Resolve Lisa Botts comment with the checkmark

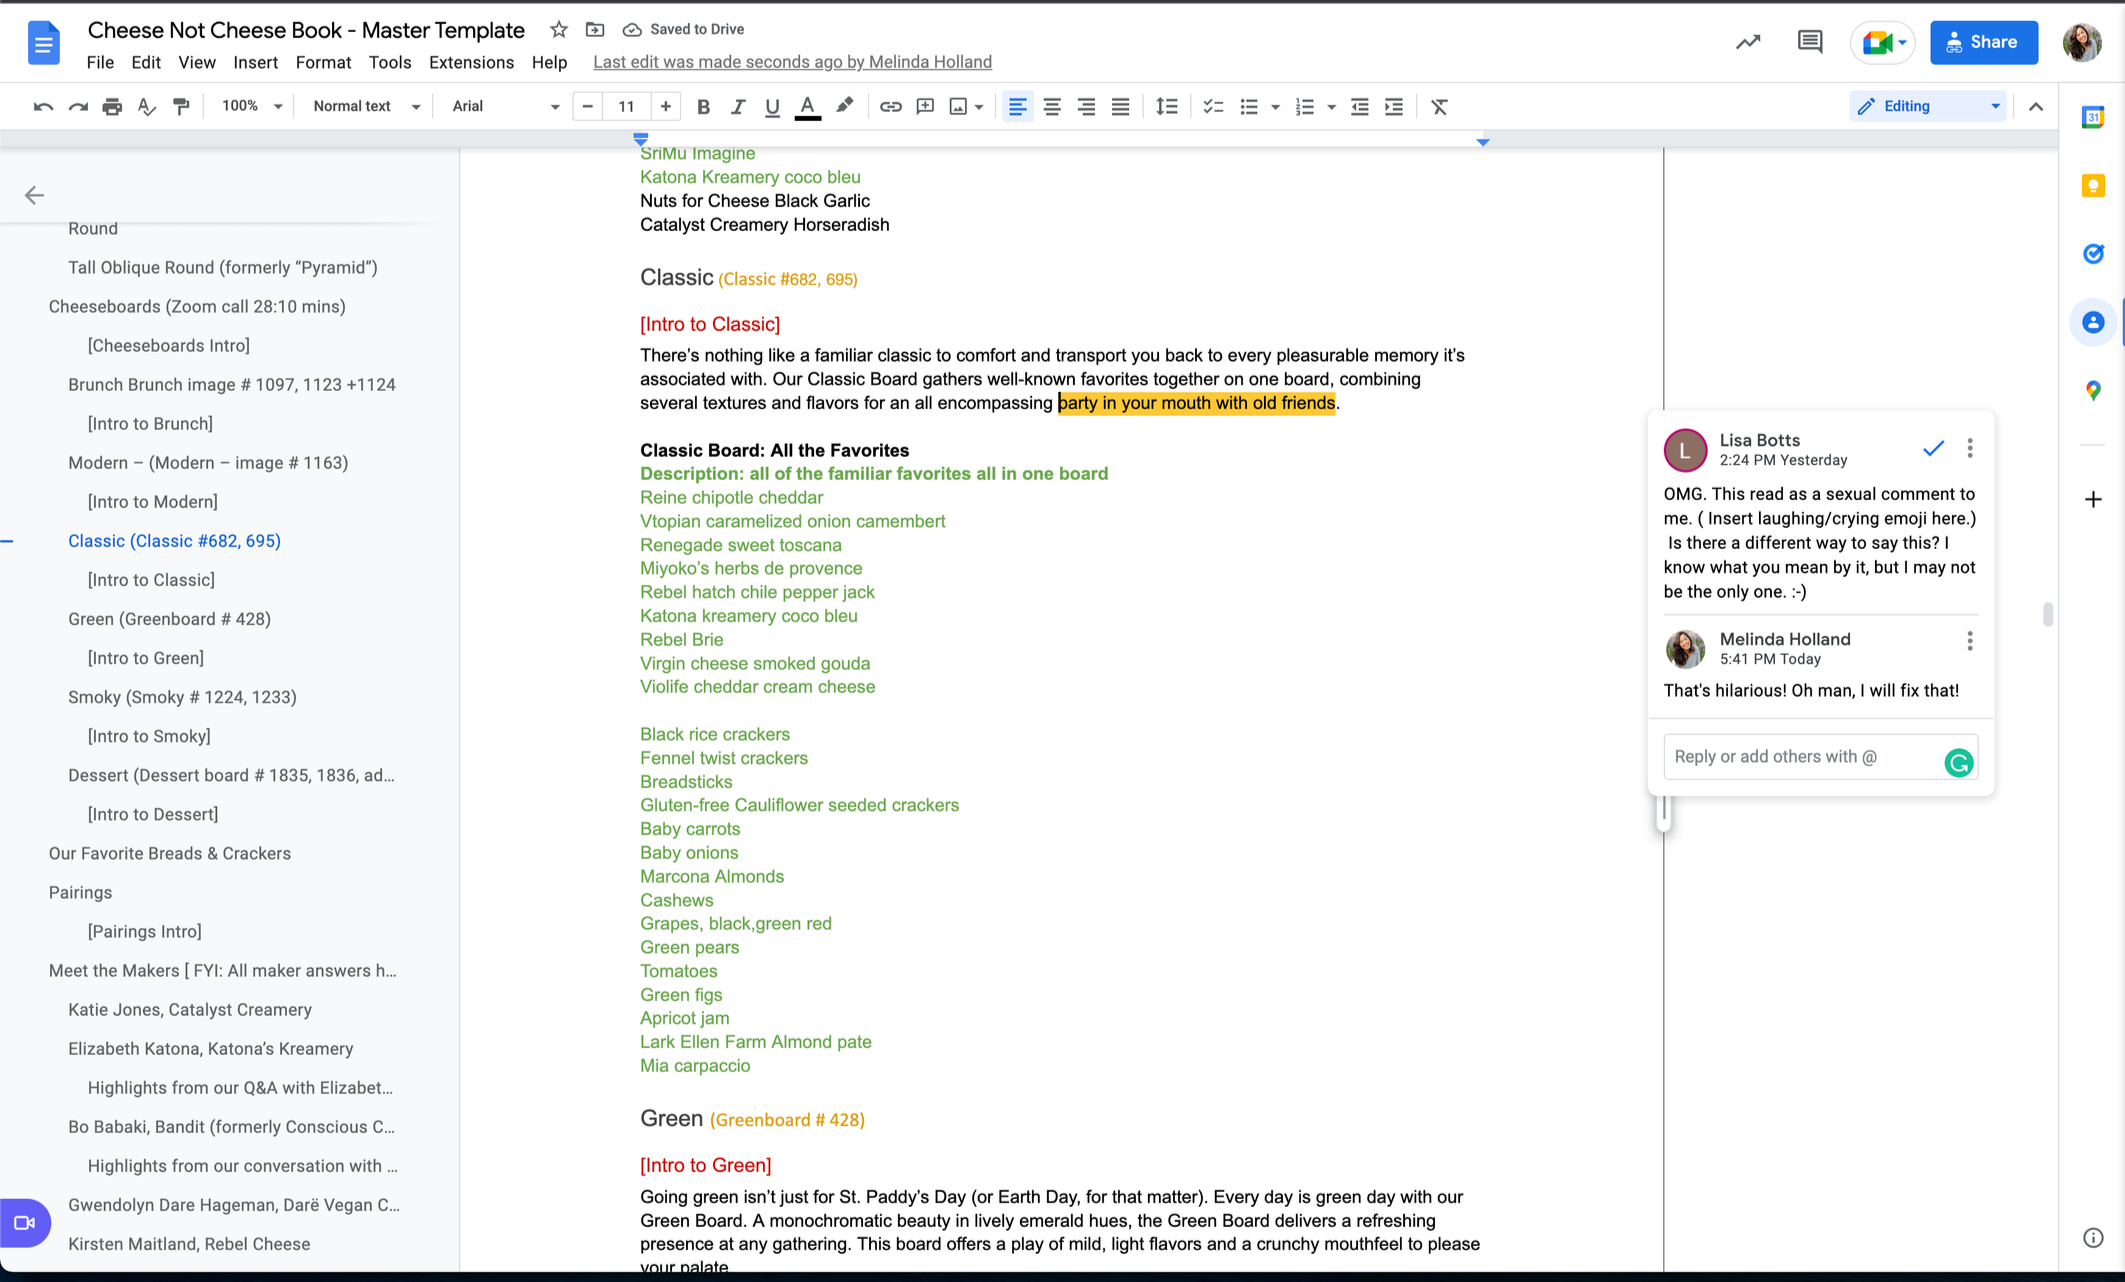(x=1933, y=449)
